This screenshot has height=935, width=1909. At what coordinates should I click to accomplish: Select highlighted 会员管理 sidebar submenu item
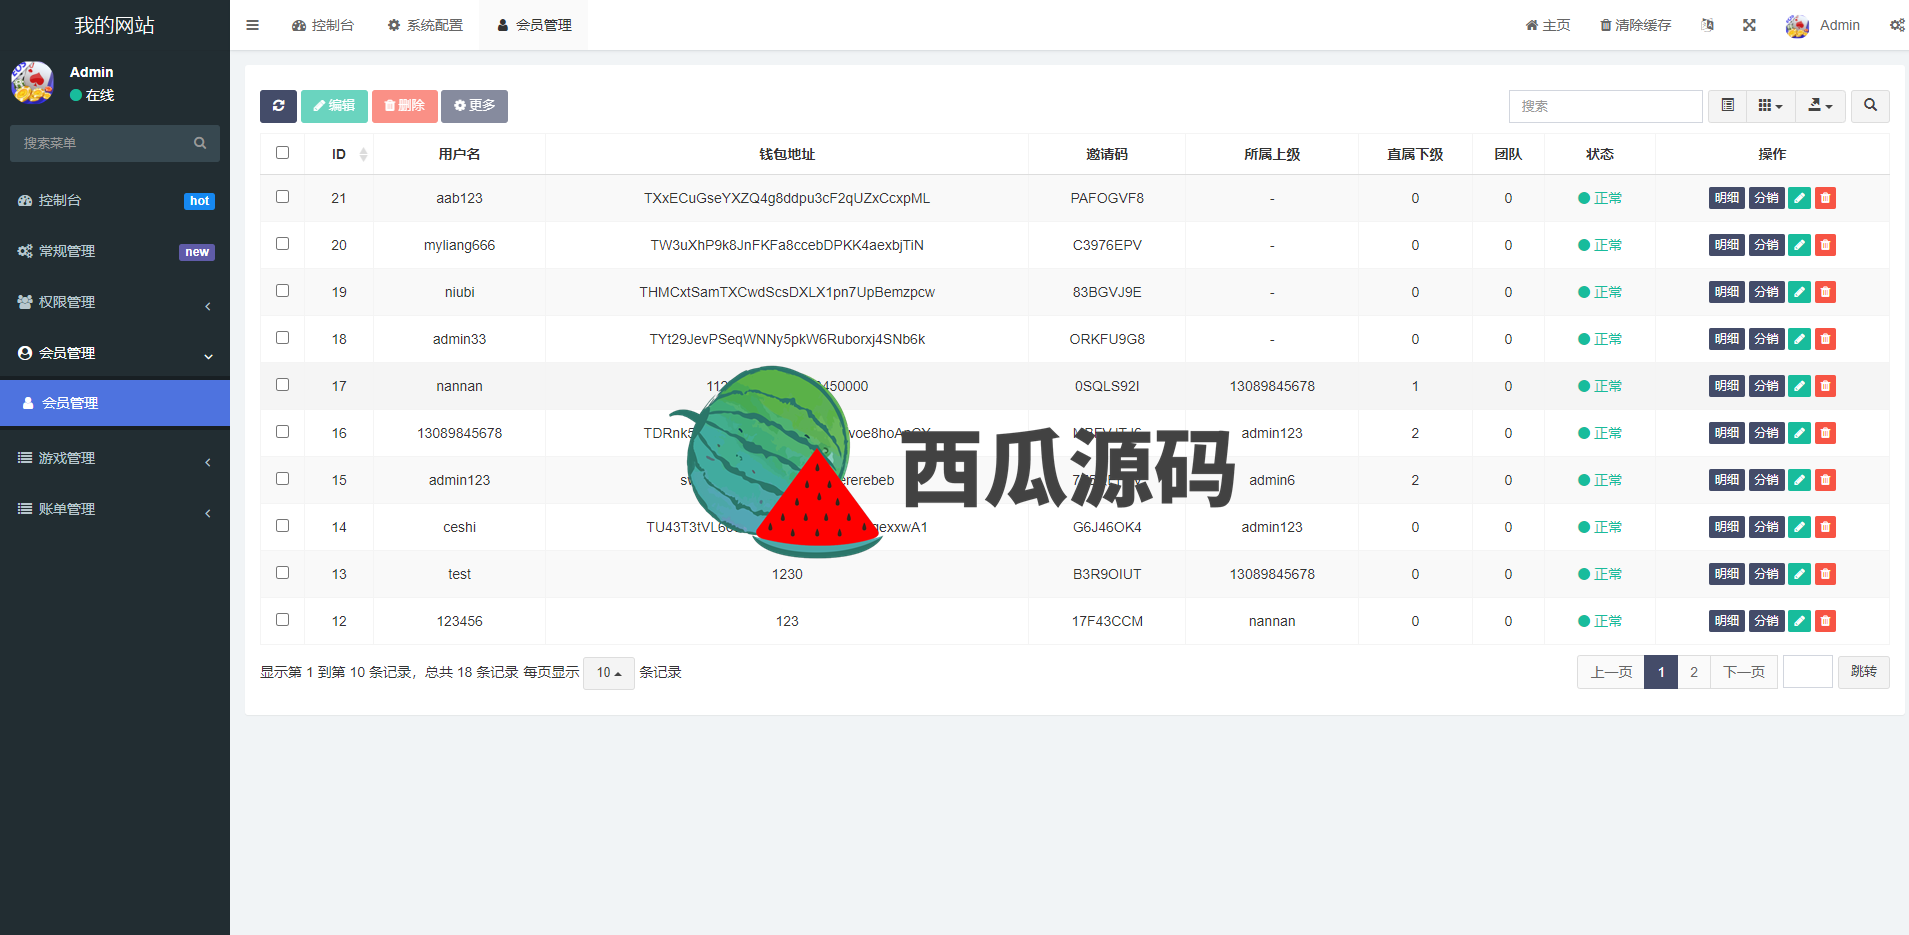click(x=115, y=403)
